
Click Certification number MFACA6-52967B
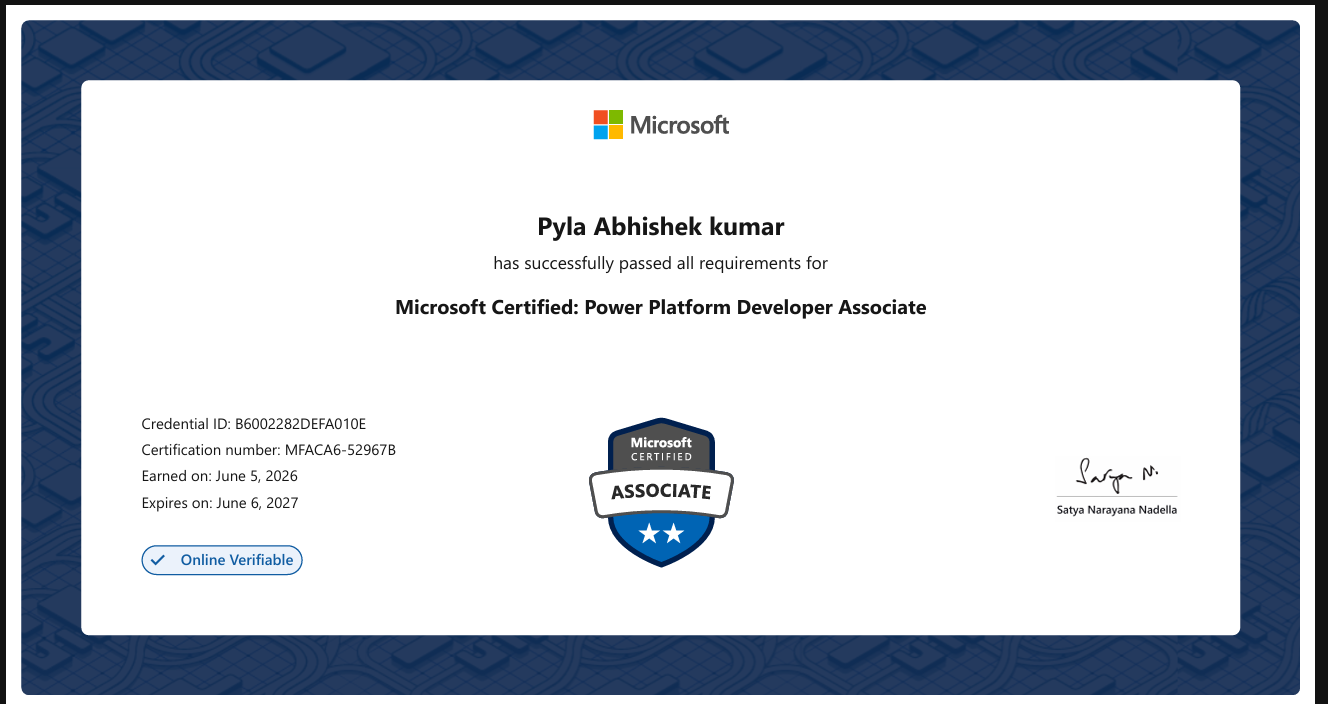[x=269, y=450]
